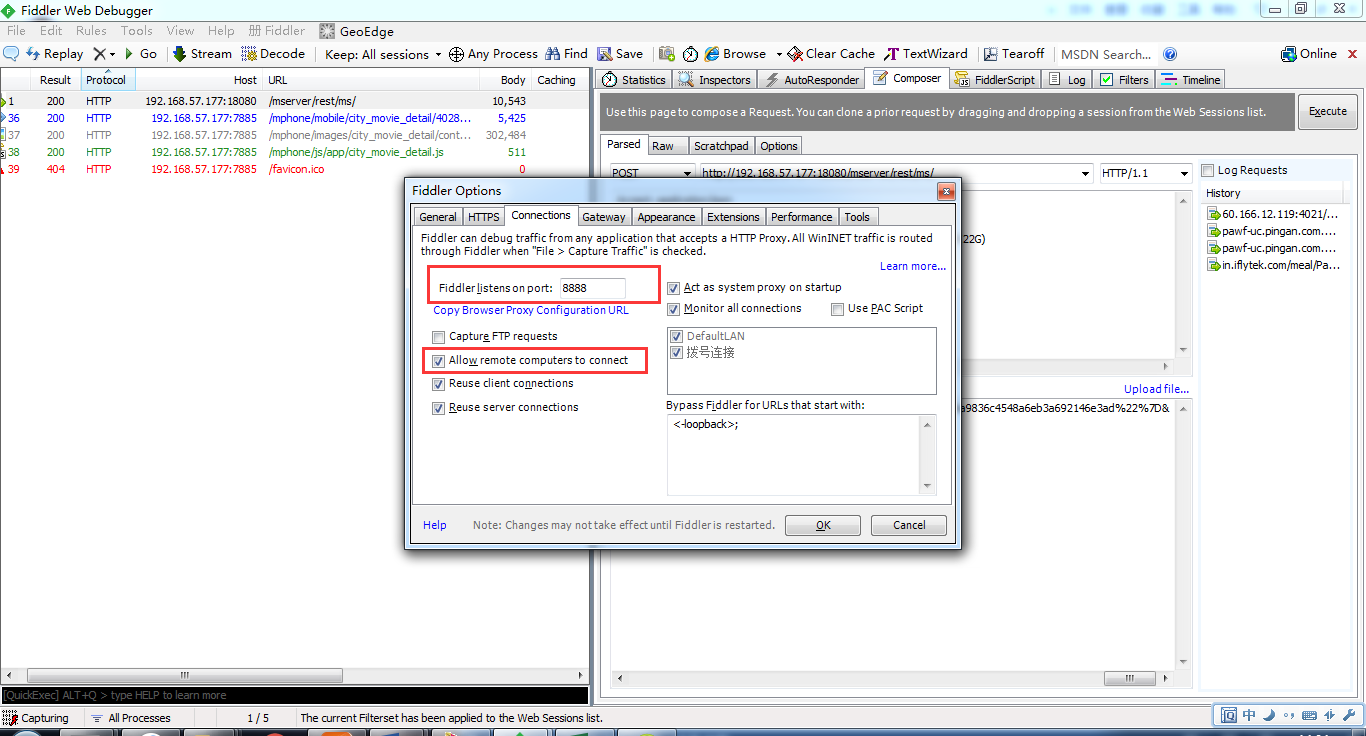Image resolution: width=1366 pixels, height=736 pixels.
Task: Select session /mphone/js/app/city_movie_detail.js
Action: click(x=294, y=152)
